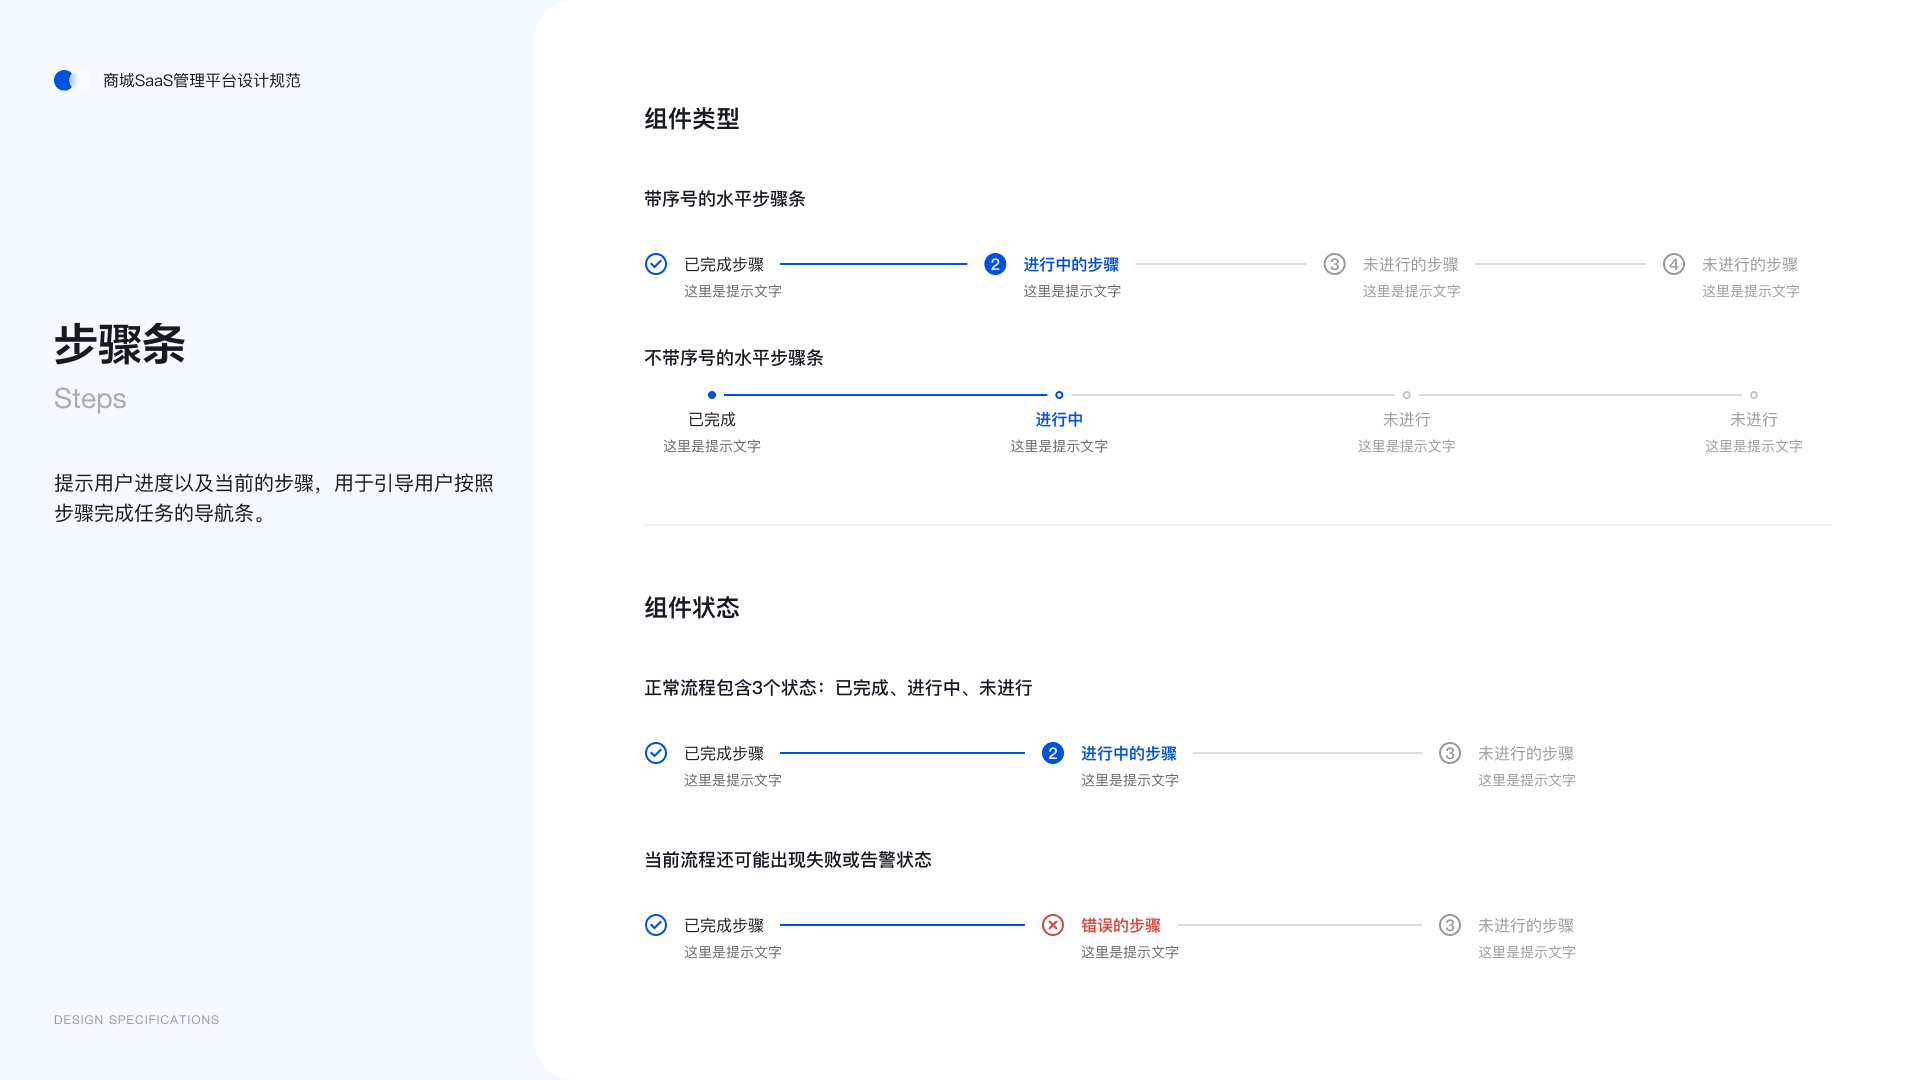
Task: Select the filled blue dot for 已完成 step
Action: tap(711, 394)
